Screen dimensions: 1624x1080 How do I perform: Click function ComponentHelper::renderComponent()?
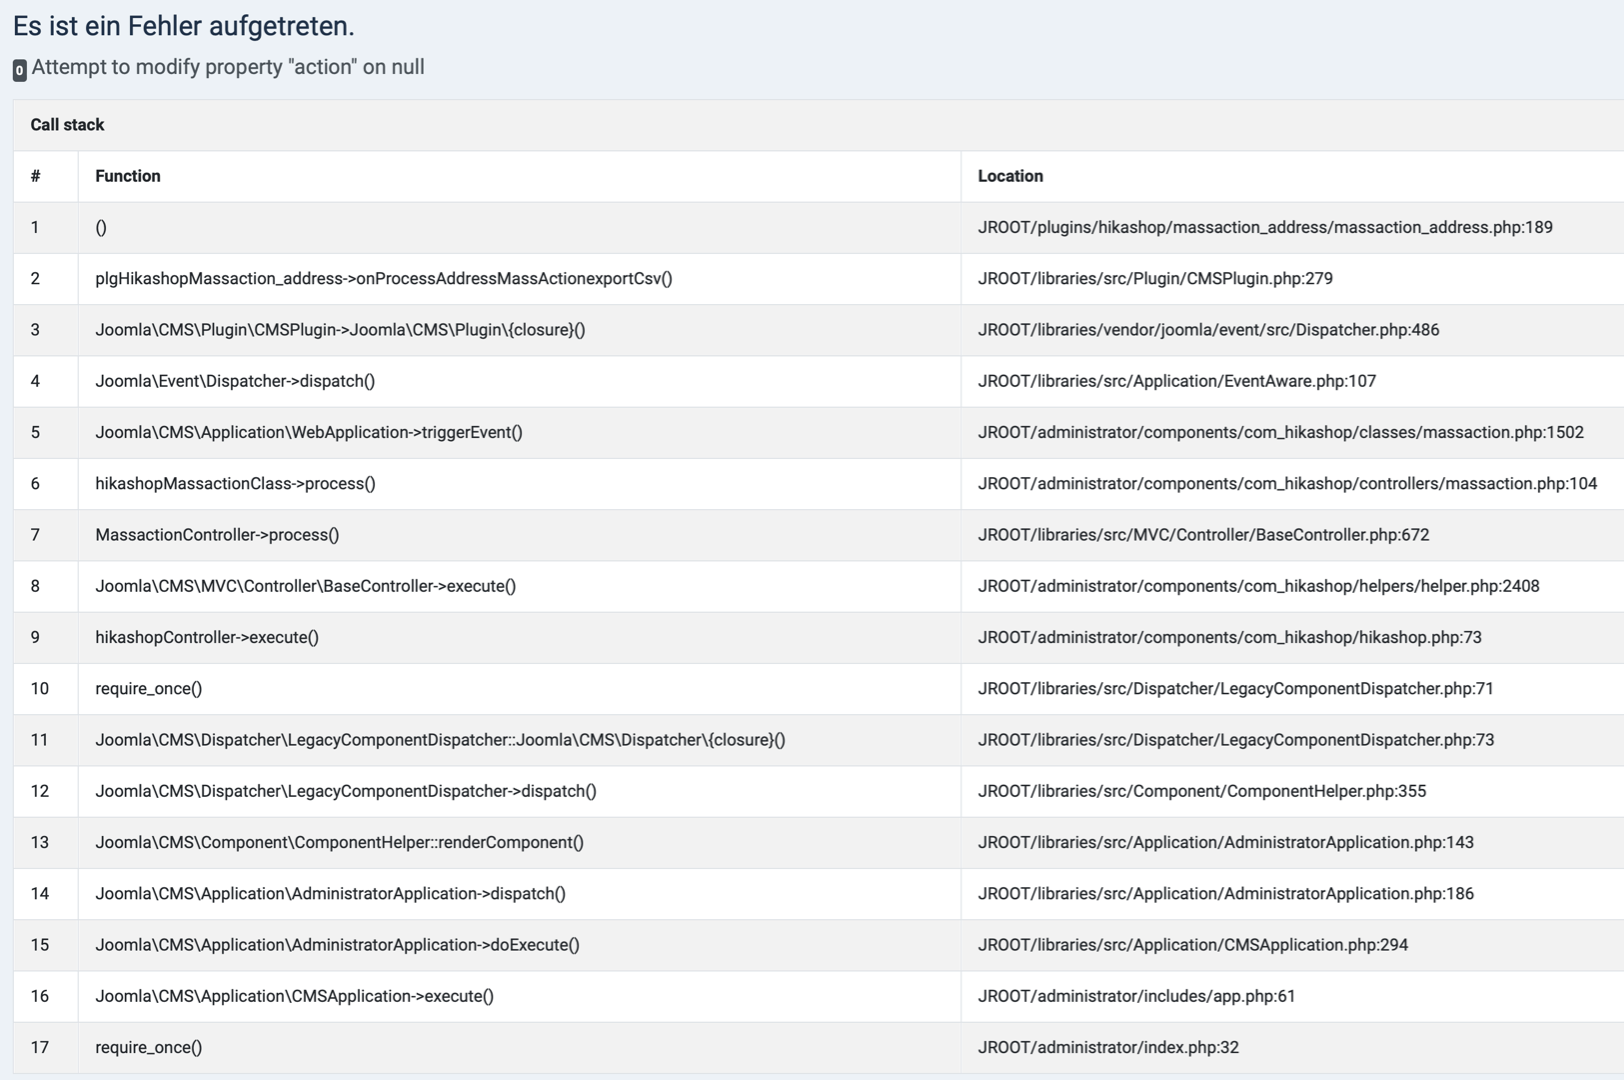(339, 842)
